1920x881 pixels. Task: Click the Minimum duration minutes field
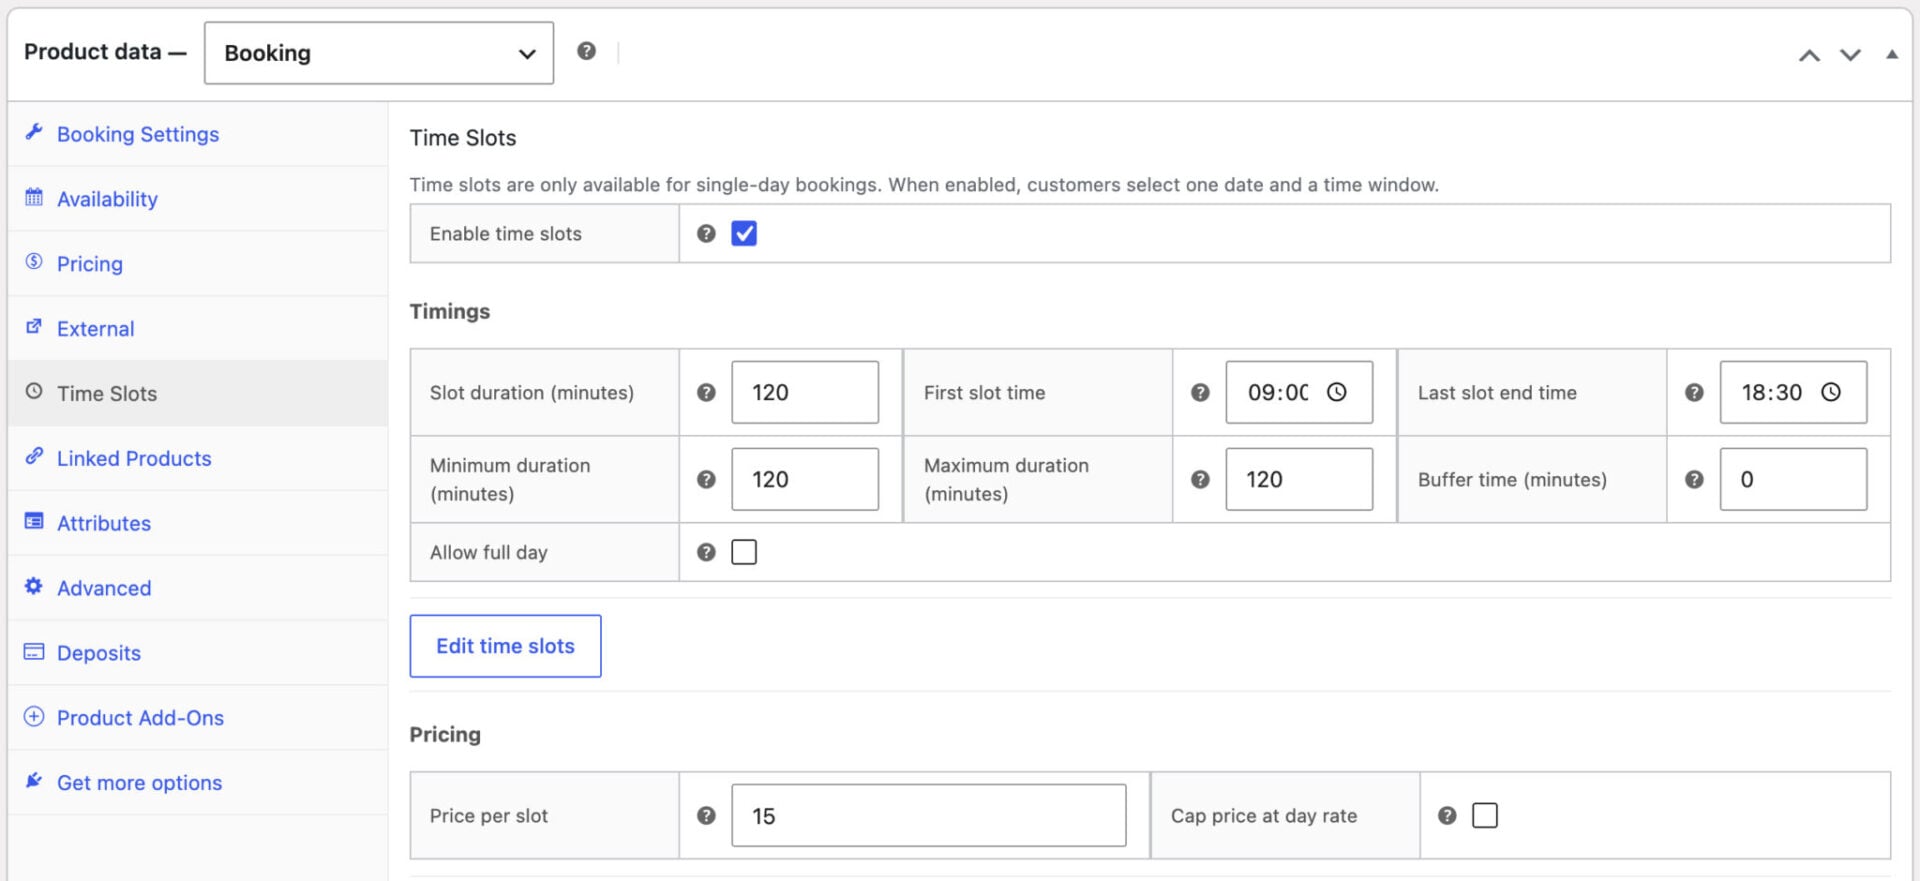click(x=805, y=479)
